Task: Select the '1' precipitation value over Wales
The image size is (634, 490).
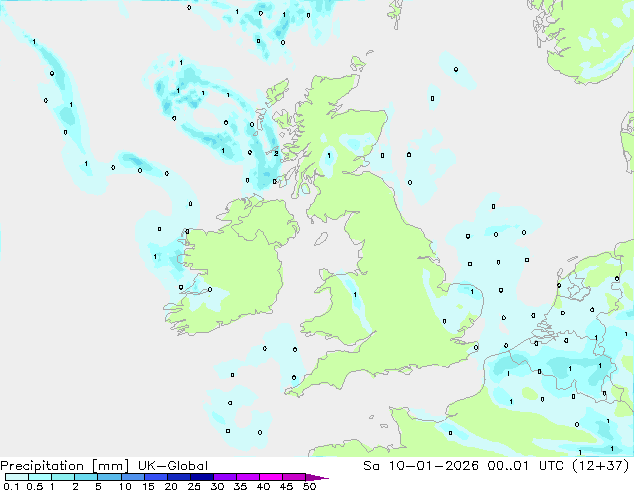Action: [x=355, y=295]
